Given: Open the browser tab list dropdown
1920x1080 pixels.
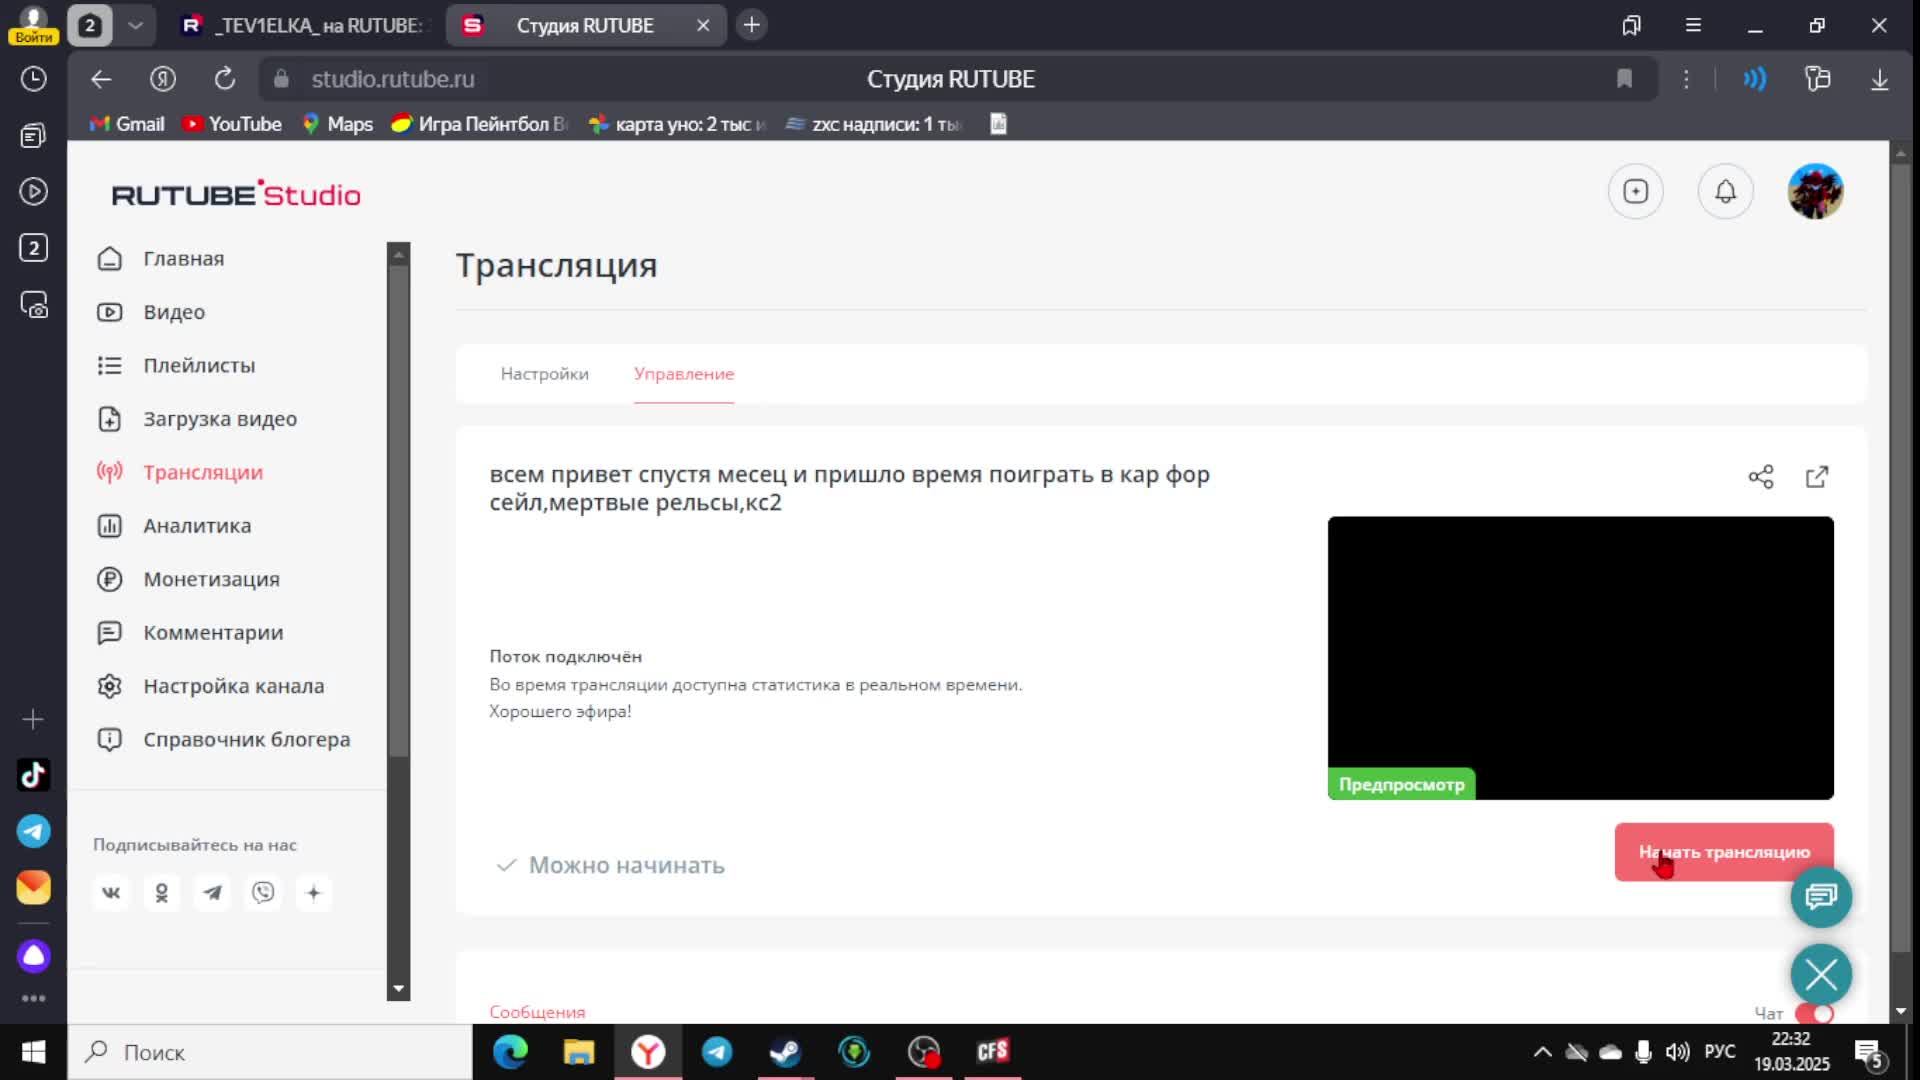Looking at the screenshot, I should [136, 25].
